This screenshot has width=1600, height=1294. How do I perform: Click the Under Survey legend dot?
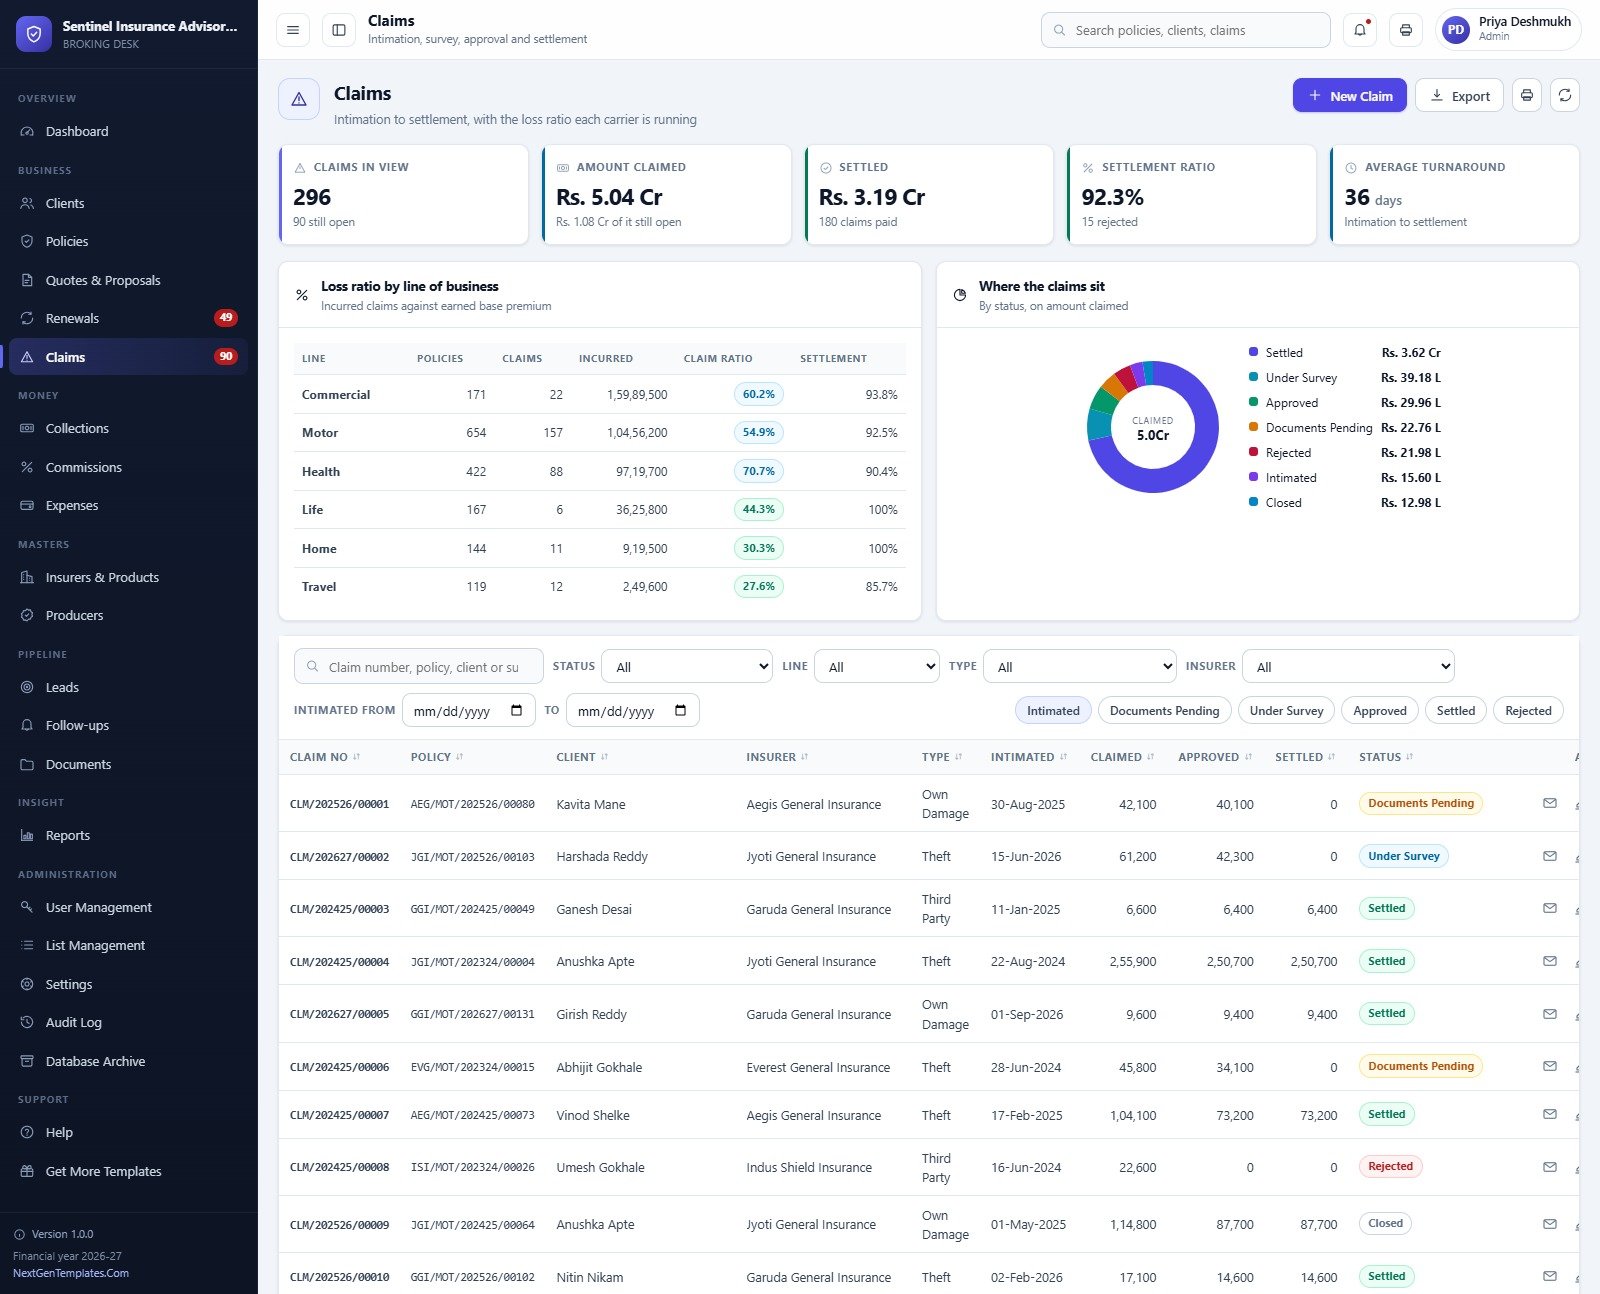pyautogui.click(x=1253, y=377)
